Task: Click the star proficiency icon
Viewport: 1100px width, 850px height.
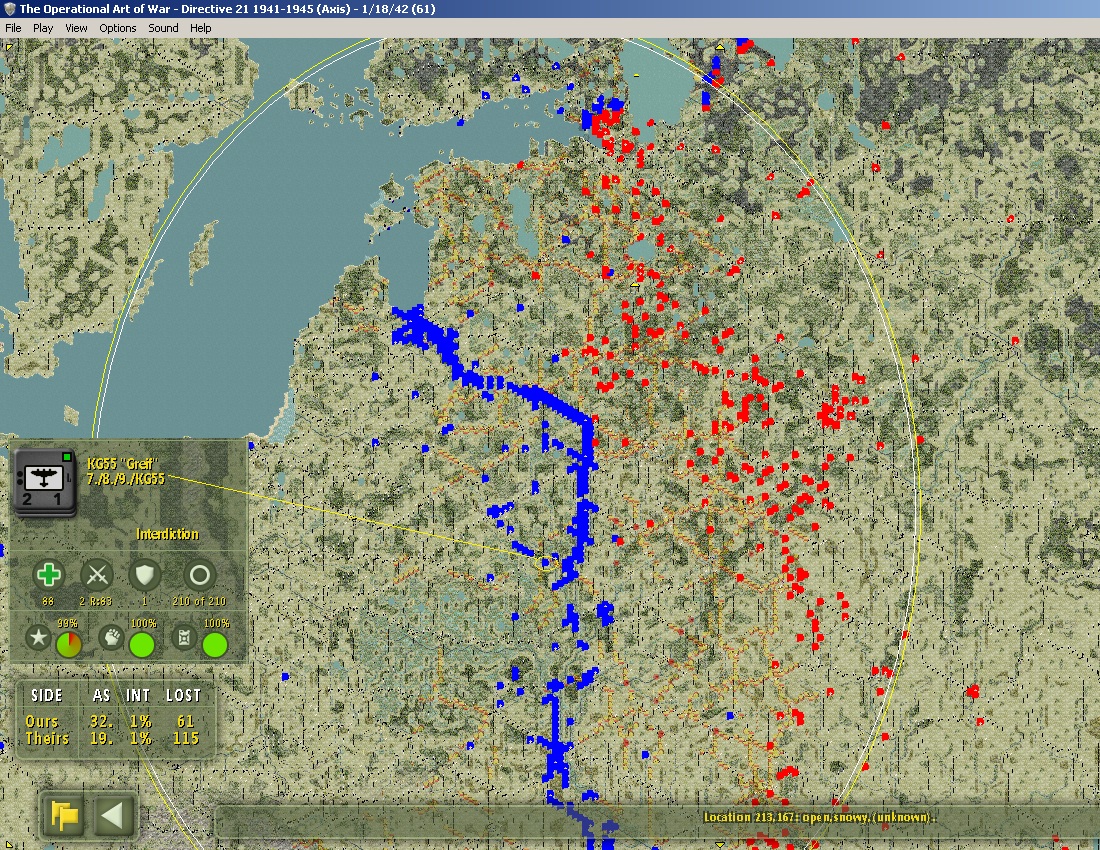Action: pos(38,638)
